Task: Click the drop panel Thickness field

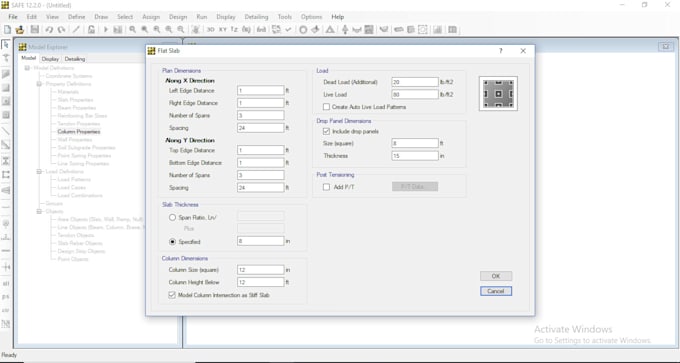Action: 415,156
